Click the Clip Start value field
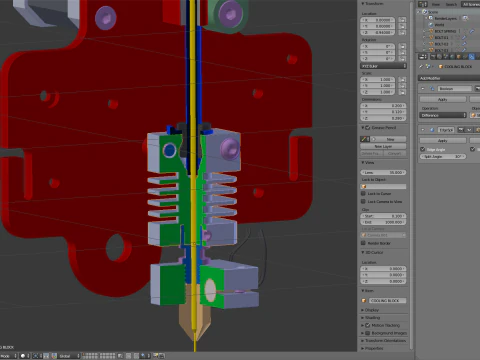This screenshot has height=360, width=480. (x=383, y=216)
